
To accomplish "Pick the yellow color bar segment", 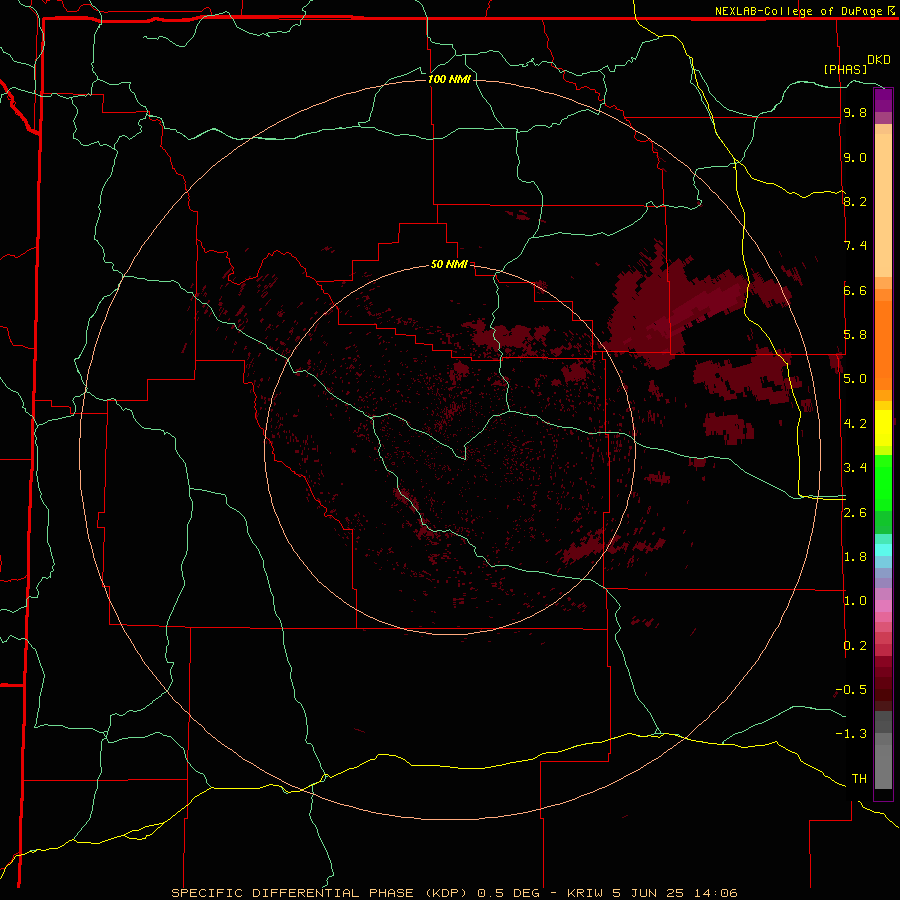I will [x=883, y=428].
